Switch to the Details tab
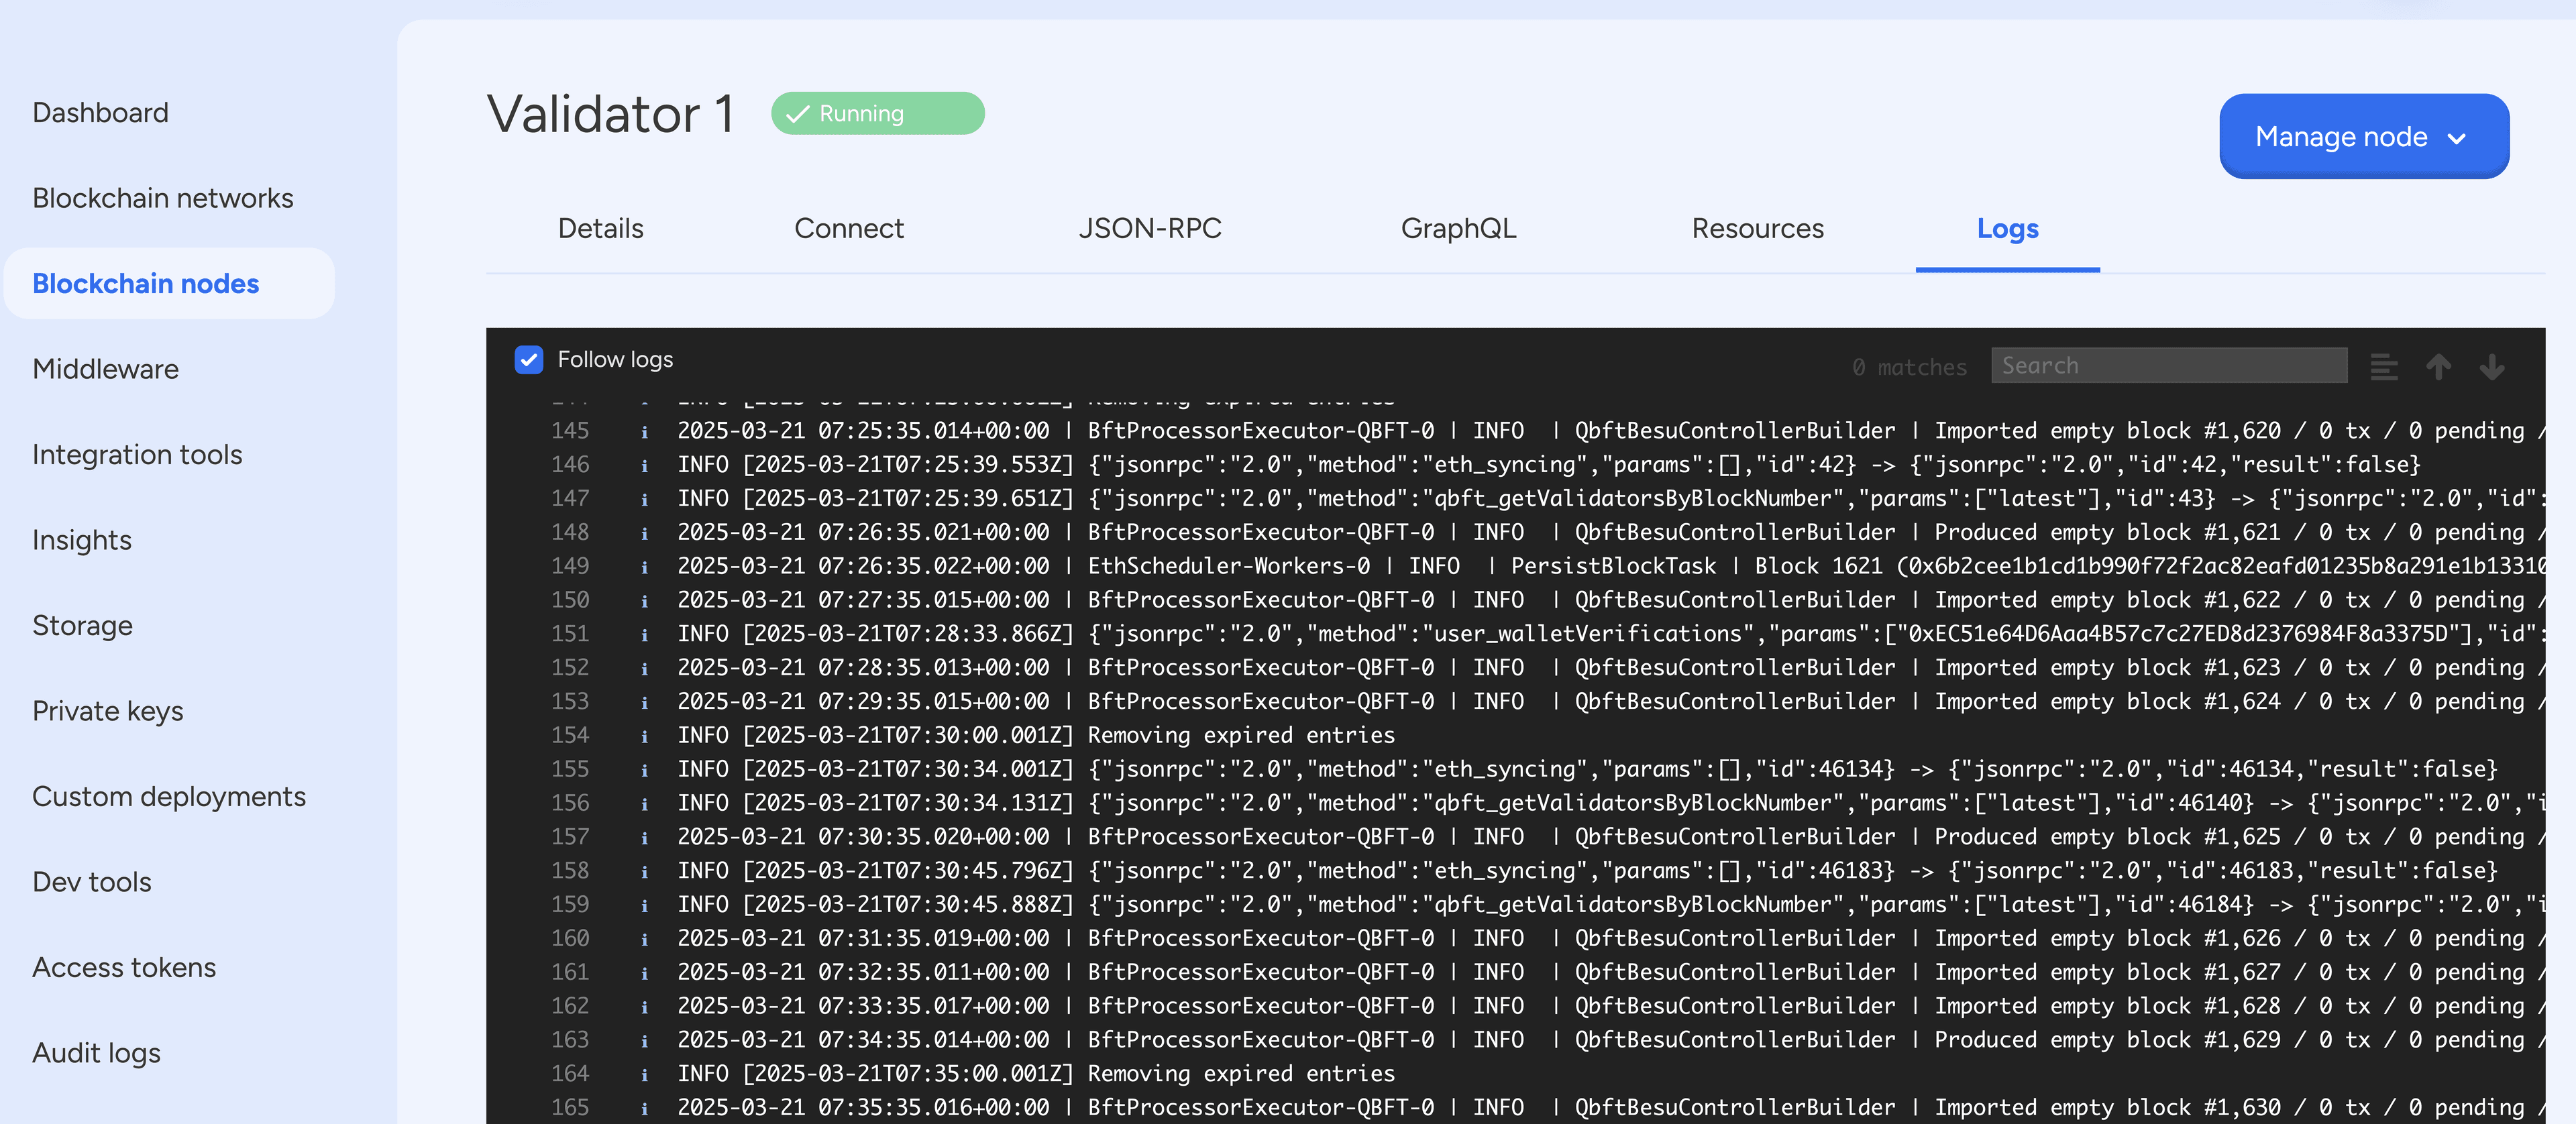 pyautogui.click(x=601, y=229)
